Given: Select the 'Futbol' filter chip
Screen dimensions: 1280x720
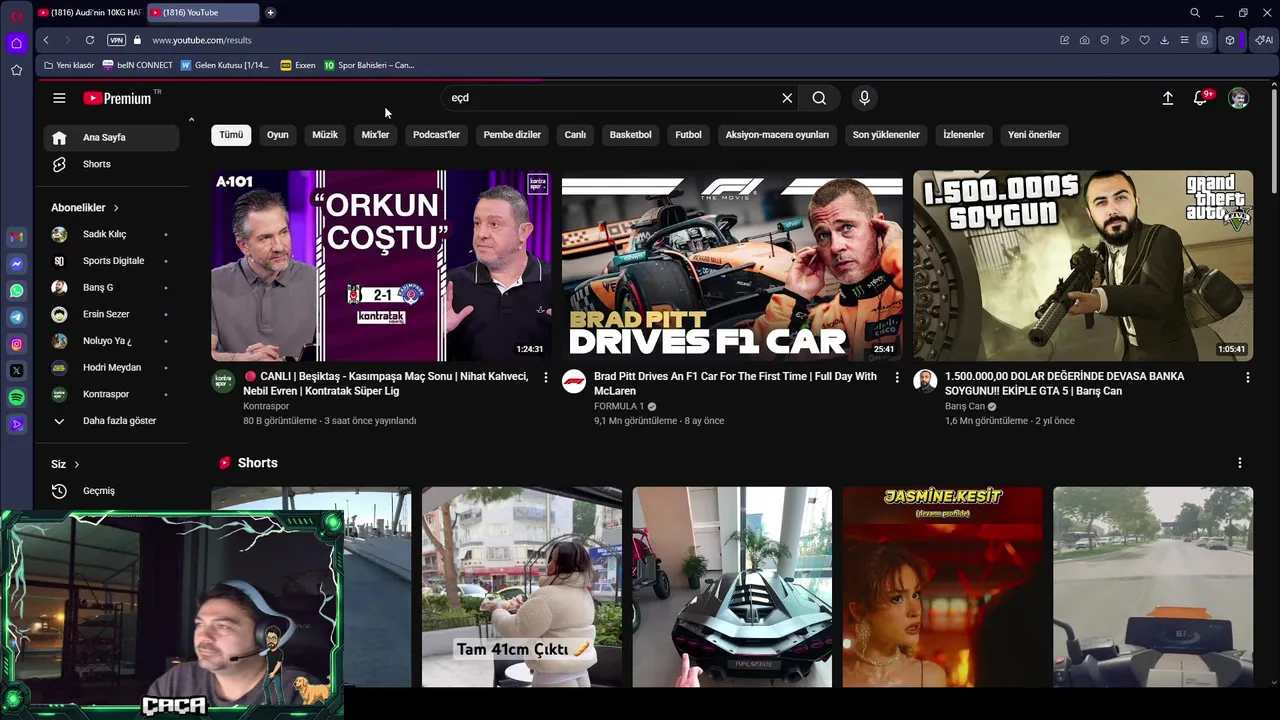Looking at the screenshot, I should [689, 135].
